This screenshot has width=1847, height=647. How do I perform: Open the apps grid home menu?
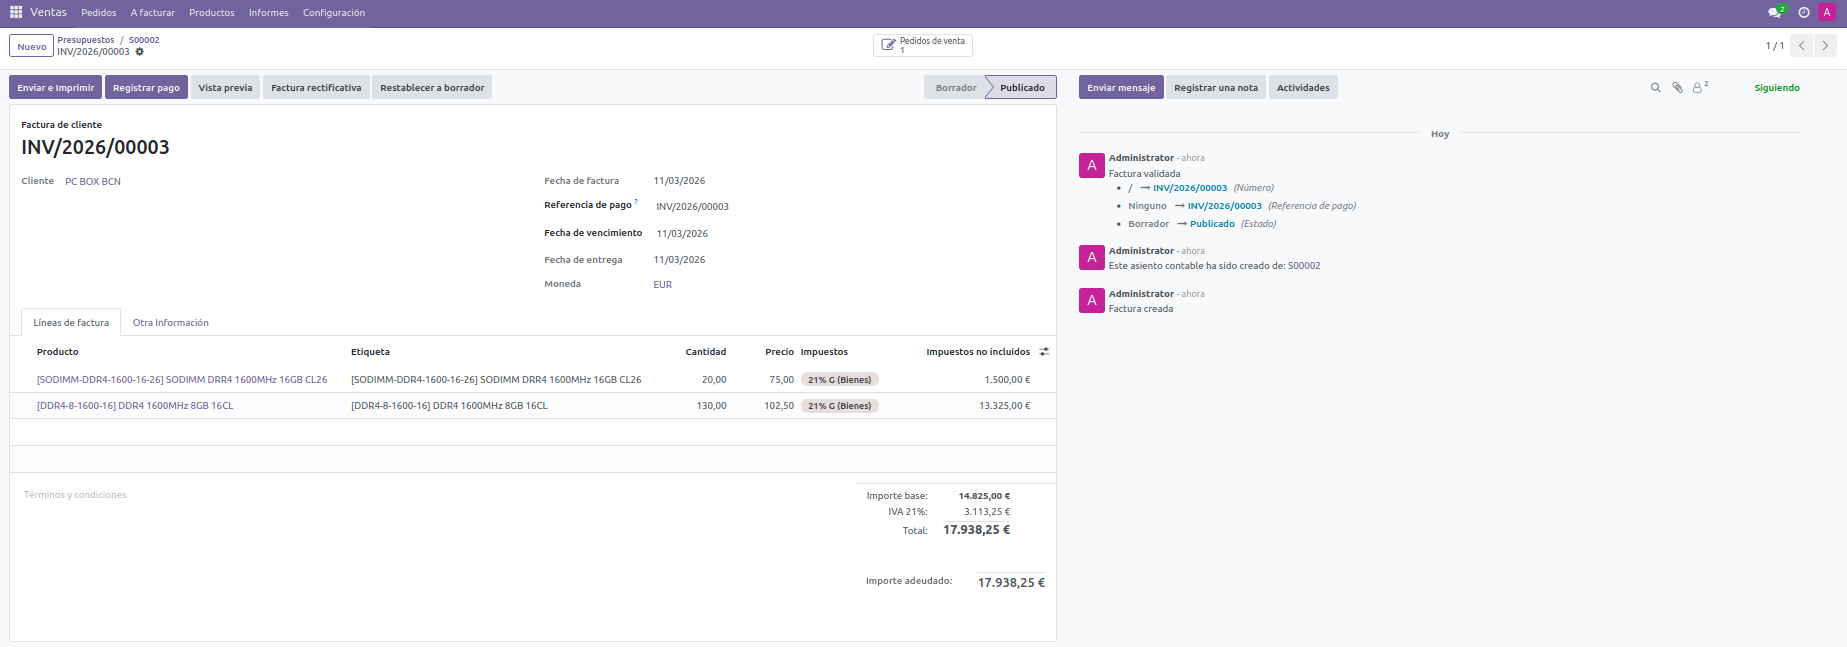pyautogui.click(x=16, y=12)
